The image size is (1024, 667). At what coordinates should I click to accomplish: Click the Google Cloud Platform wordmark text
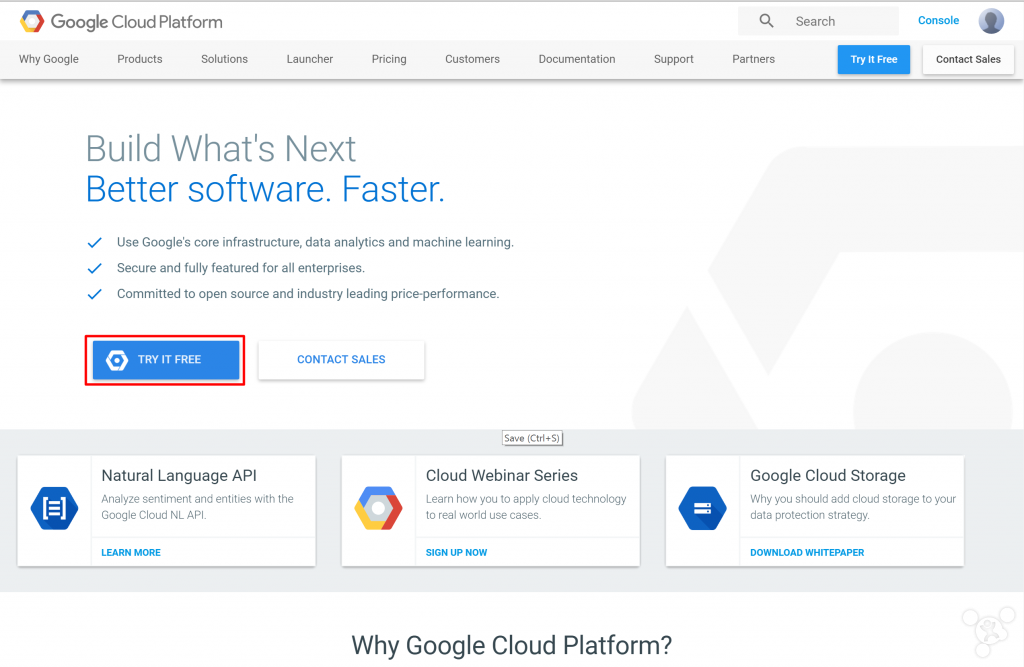click(x=136, y=22)
